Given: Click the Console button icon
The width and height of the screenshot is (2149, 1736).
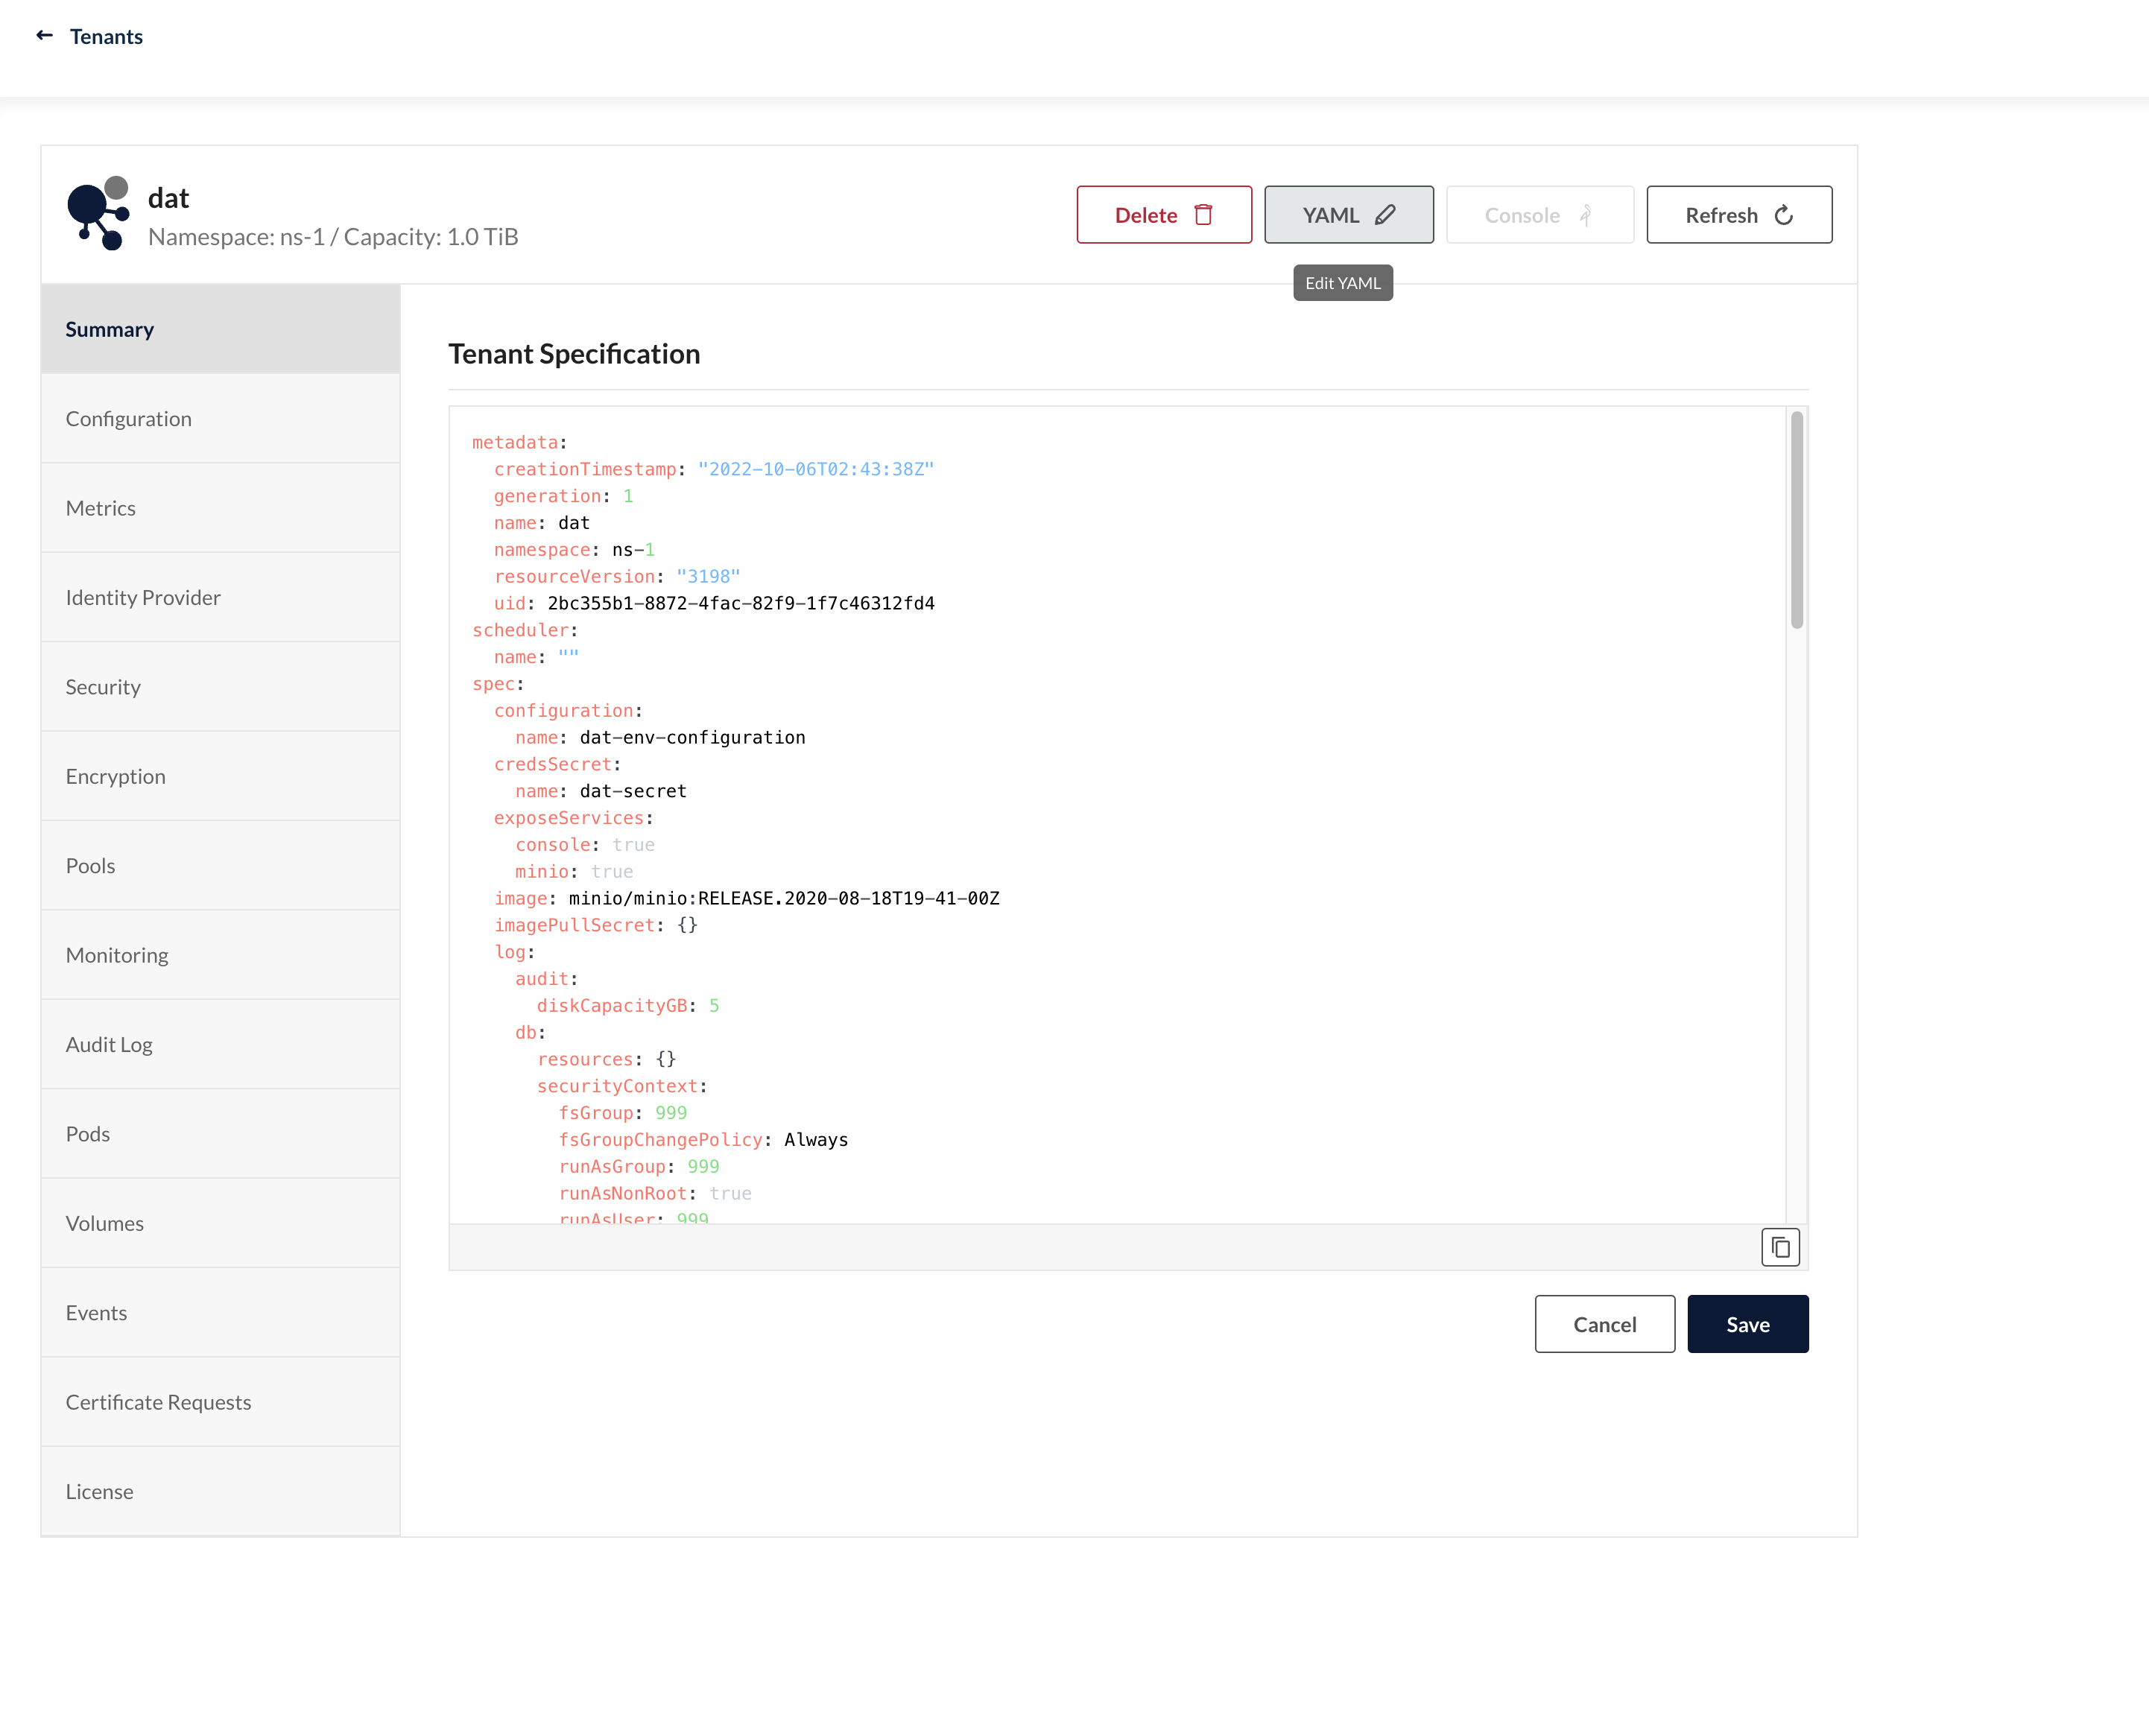Looking at the screenshot, I should click(1586, 215).
